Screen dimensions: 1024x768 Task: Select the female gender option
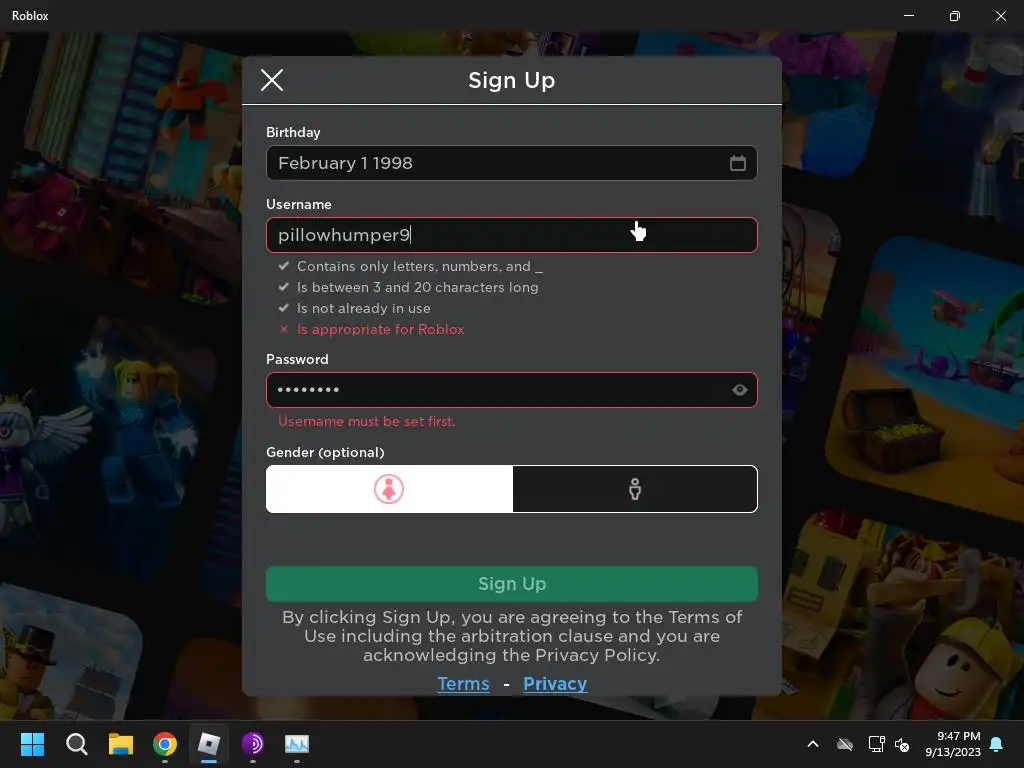tap(389, 489)
